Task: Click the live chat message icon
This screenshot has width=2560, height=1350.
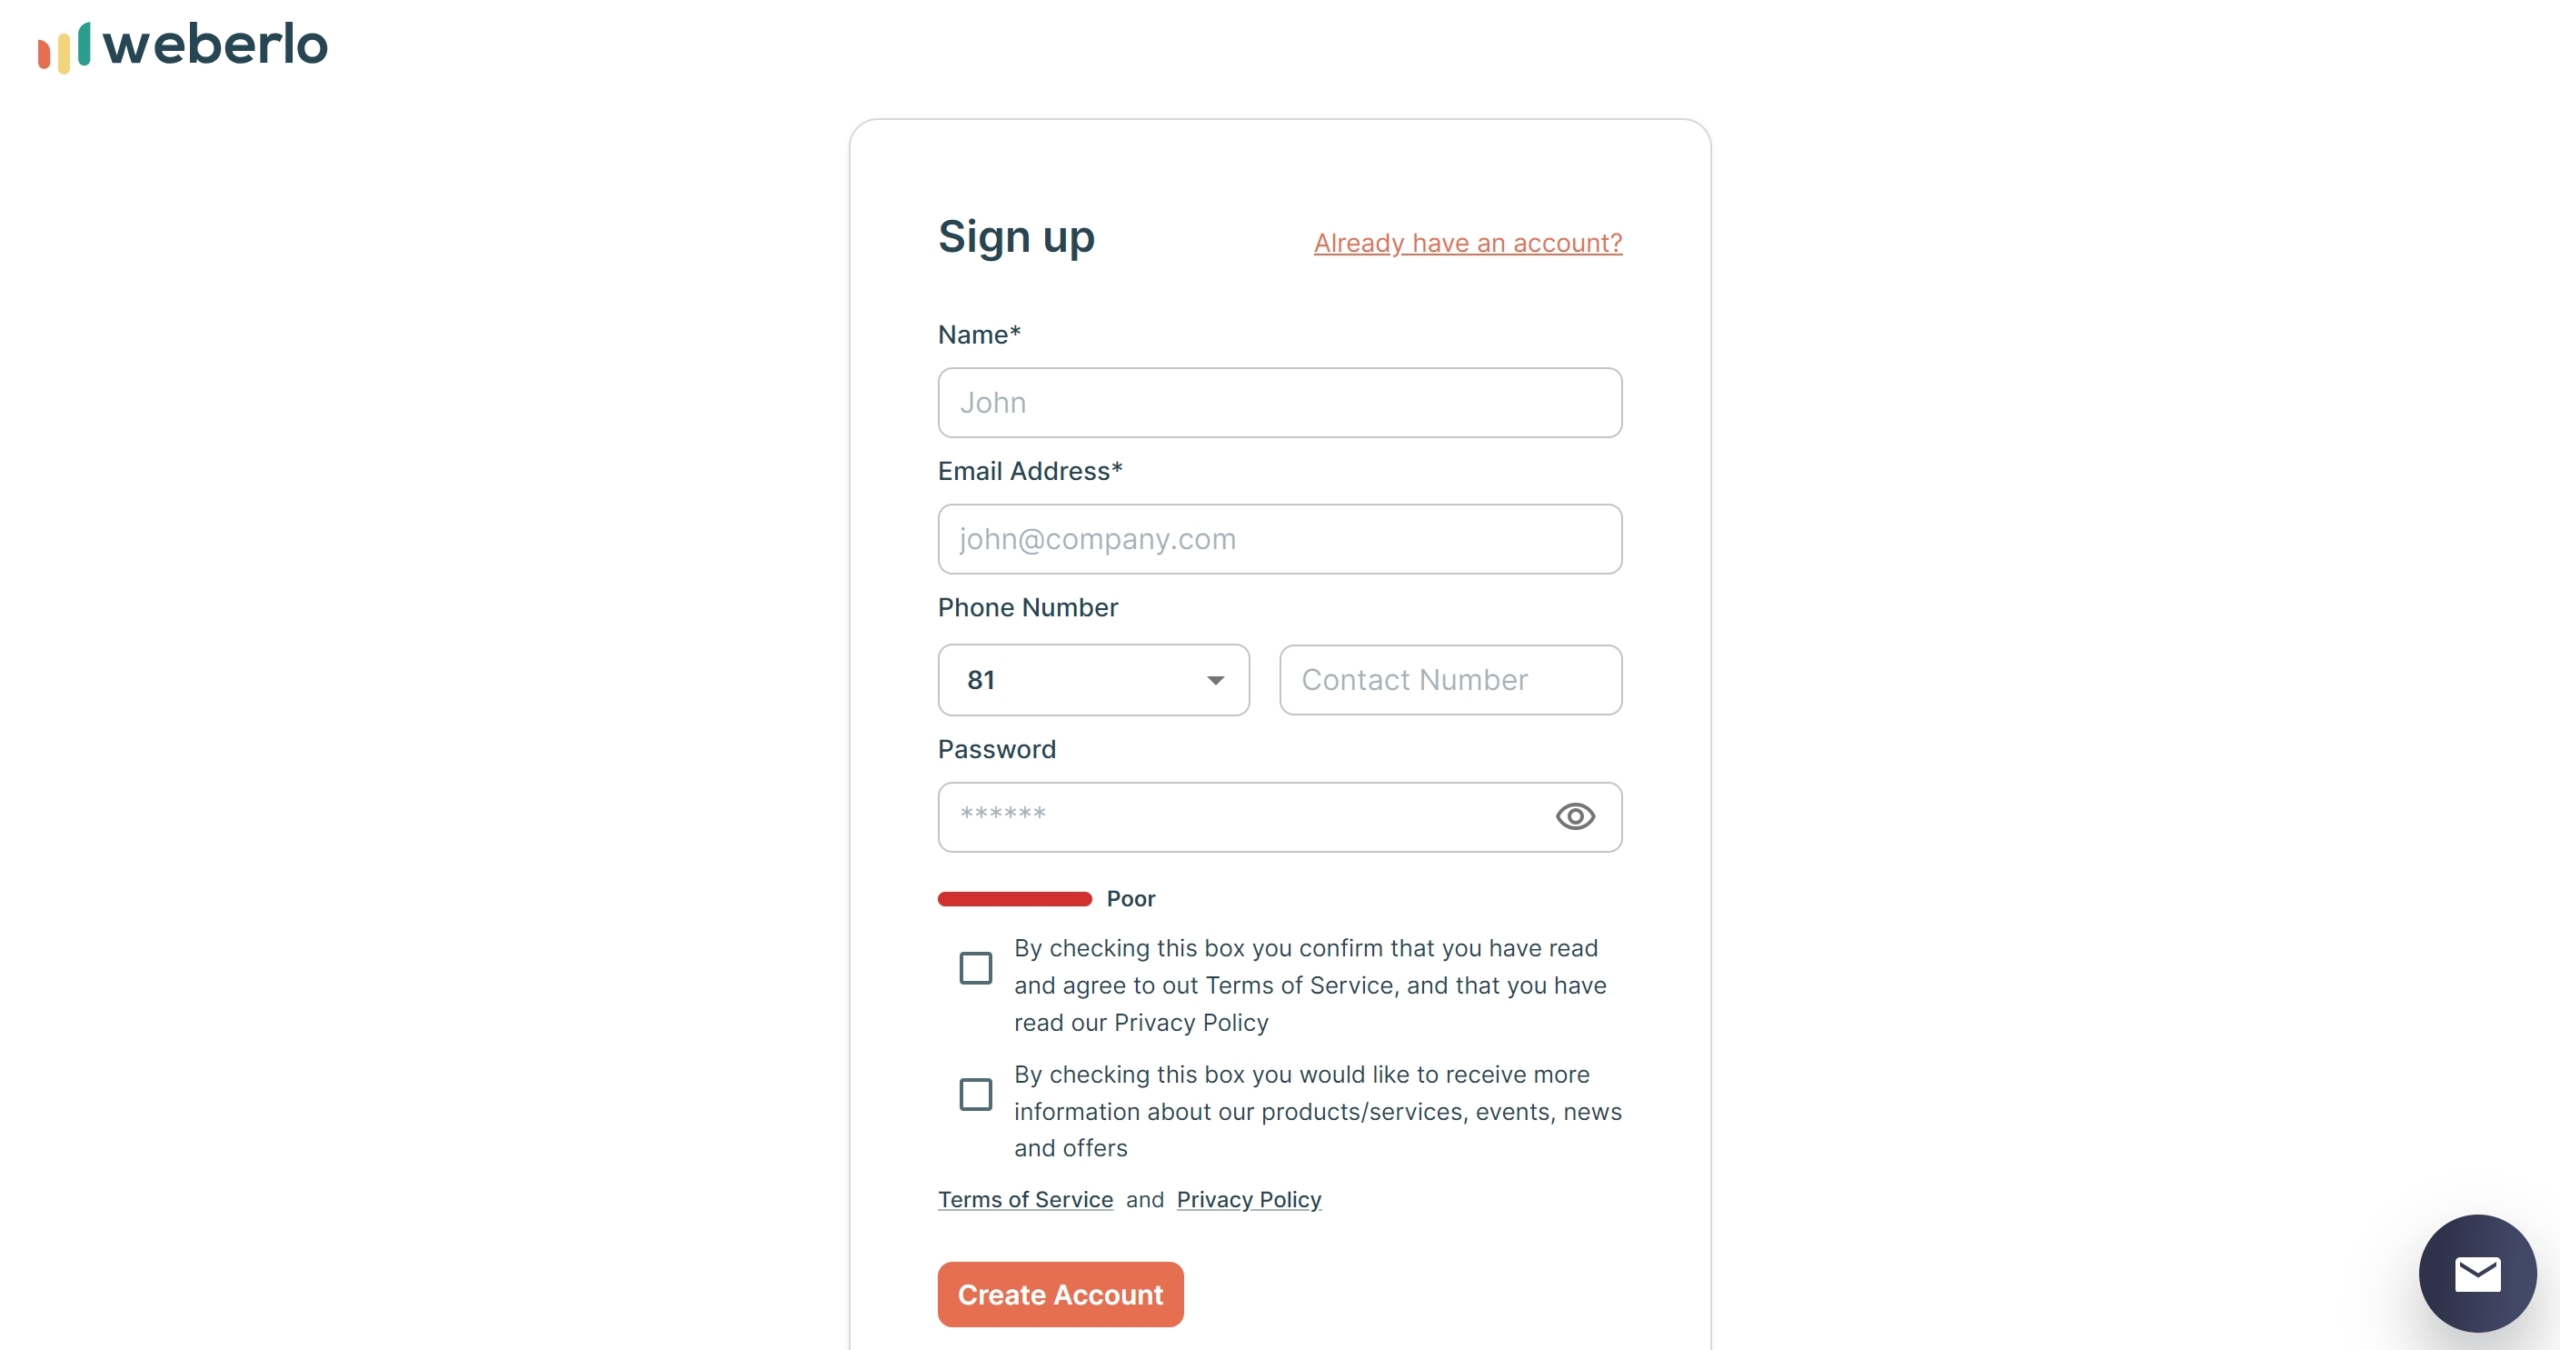Action: pyautogui.click(x=2475, y=1272)
